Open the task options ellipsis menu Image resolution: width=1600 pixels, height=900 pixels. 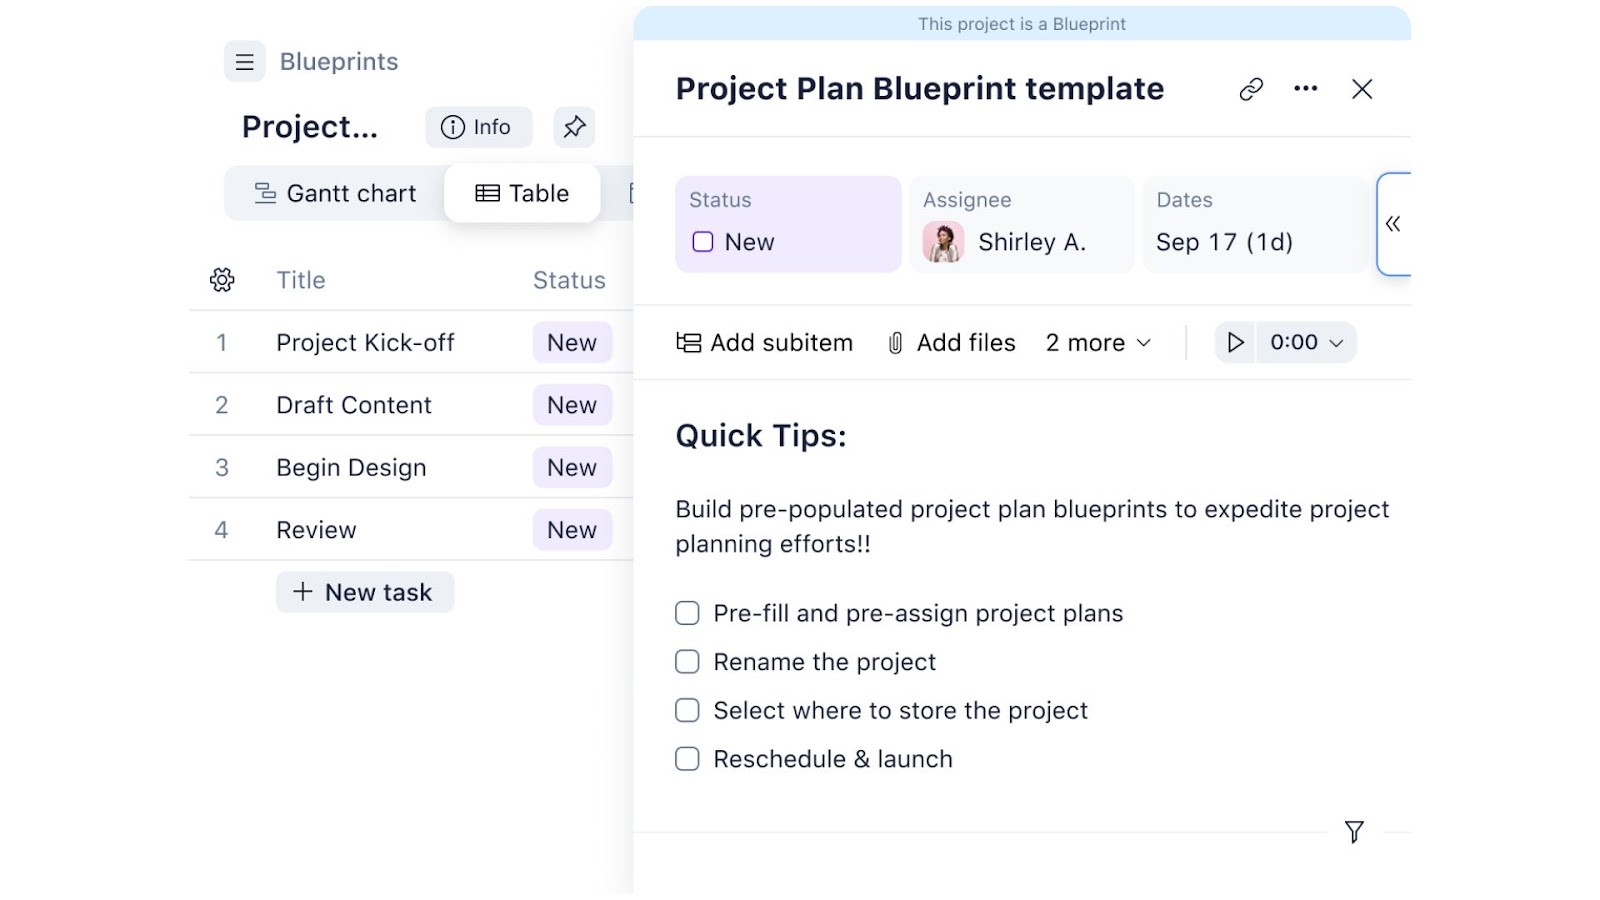click(1305, 89)
